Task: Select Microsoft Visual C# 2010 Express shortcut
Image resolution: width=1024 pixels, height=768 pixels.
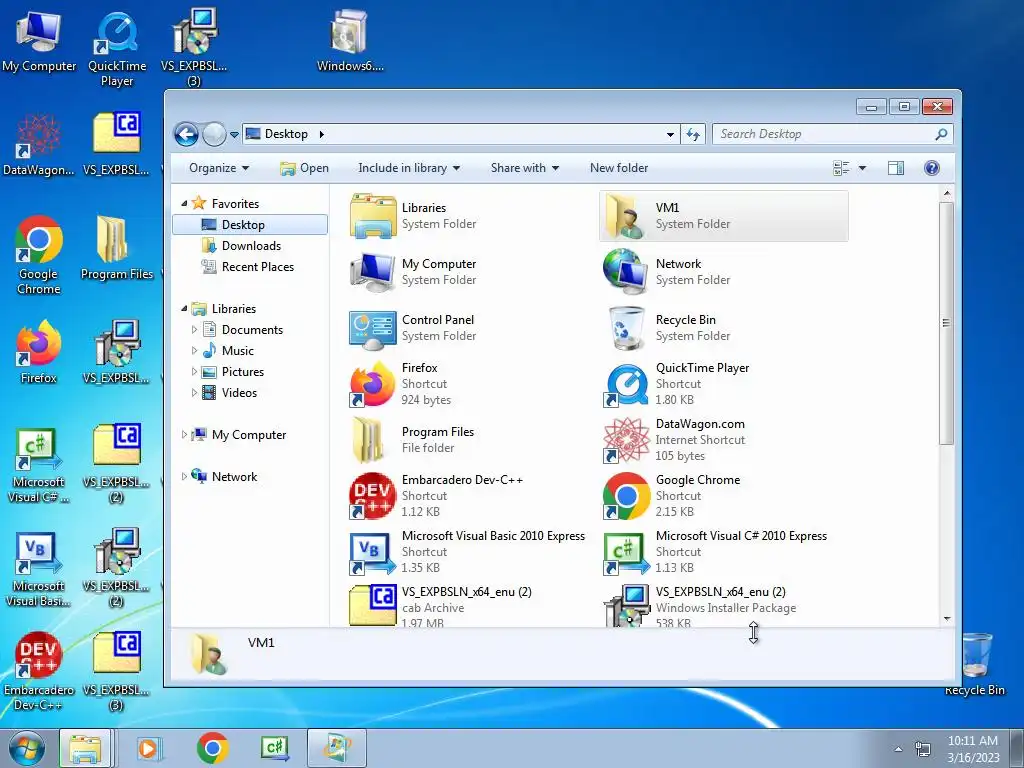Action: tap(625, 552)
